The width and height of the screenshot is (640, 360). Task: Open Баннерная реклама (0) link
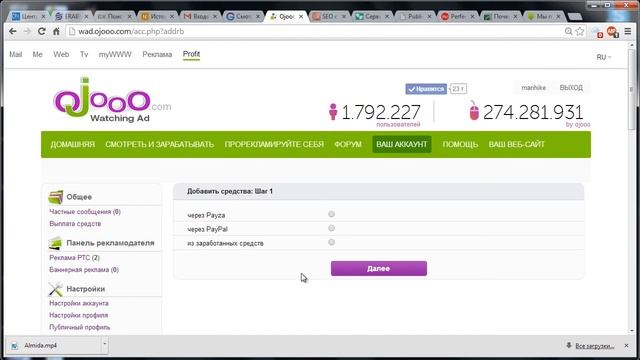point(84,270)
